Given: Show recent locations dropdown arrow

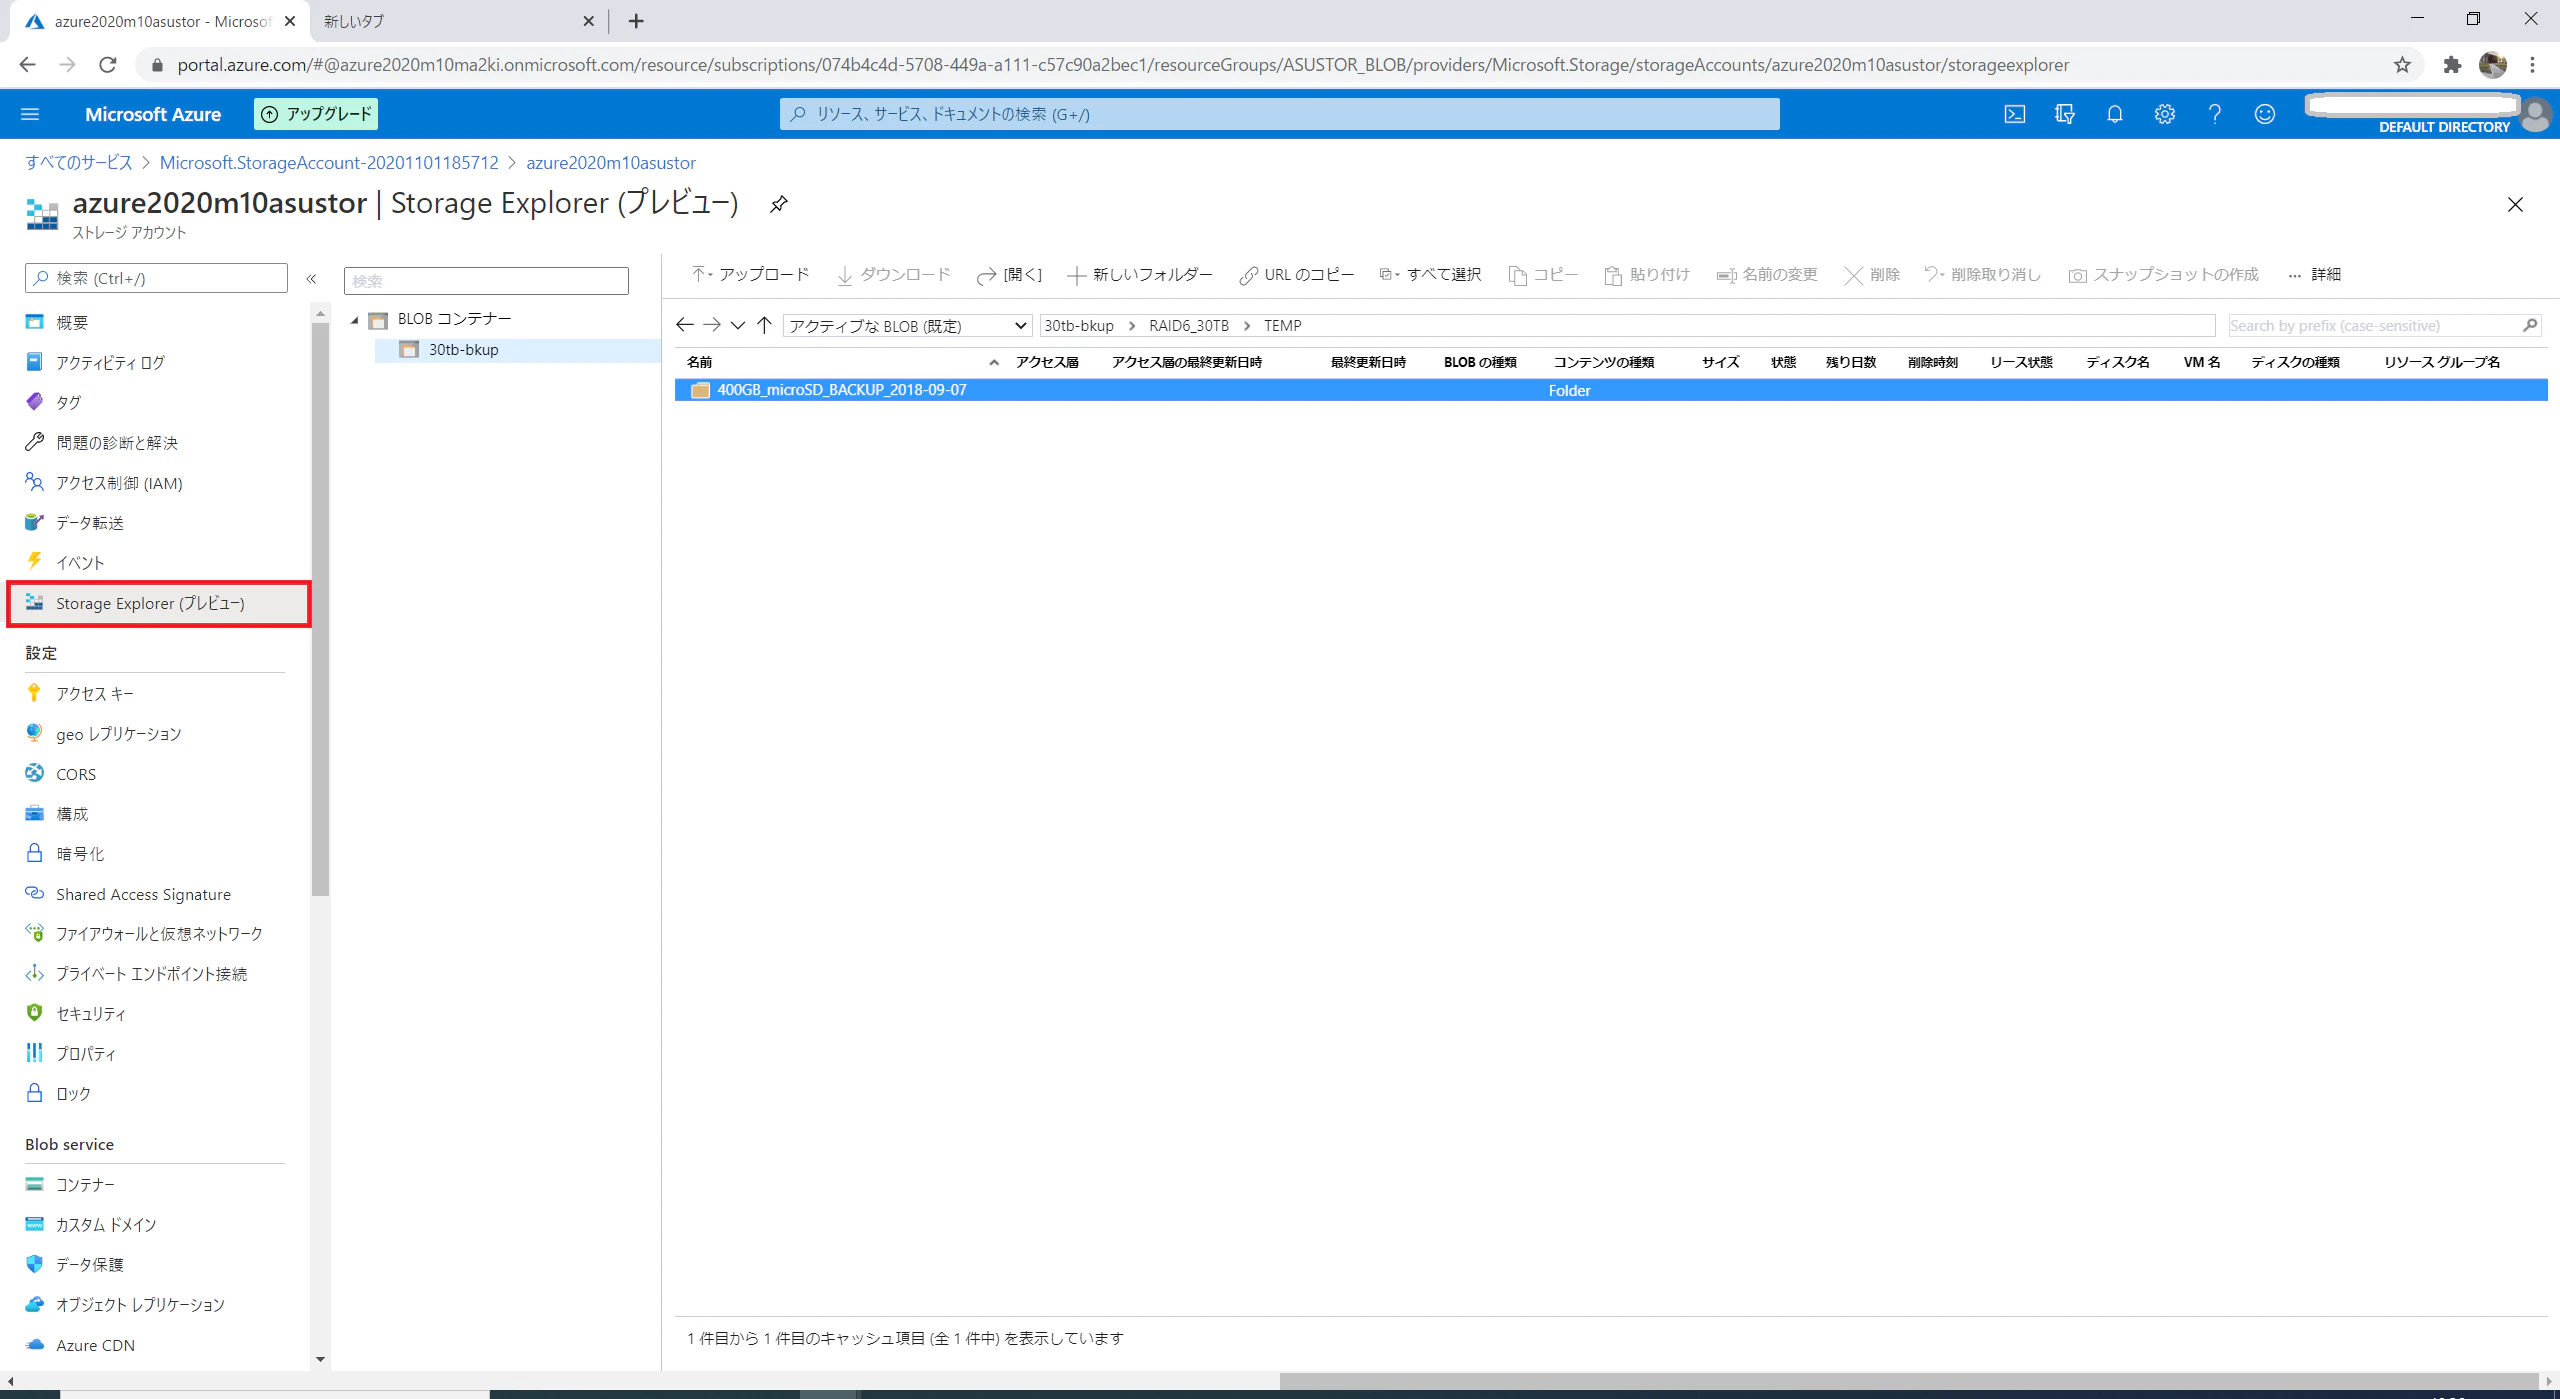Looking at the screenshot, I should 738,325.
